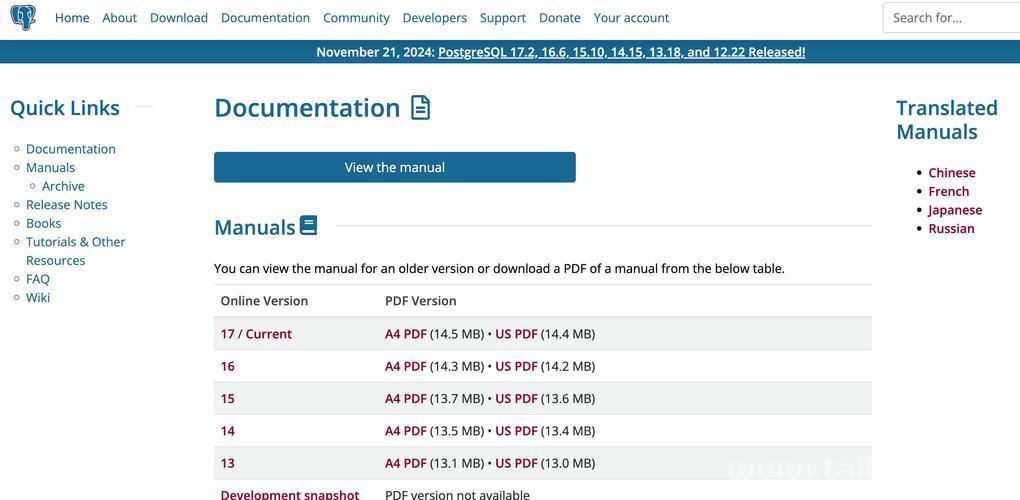Screen dimensions: 1020x500
Task: Download A4 PDF for version 17
Action: click(405, 334)
